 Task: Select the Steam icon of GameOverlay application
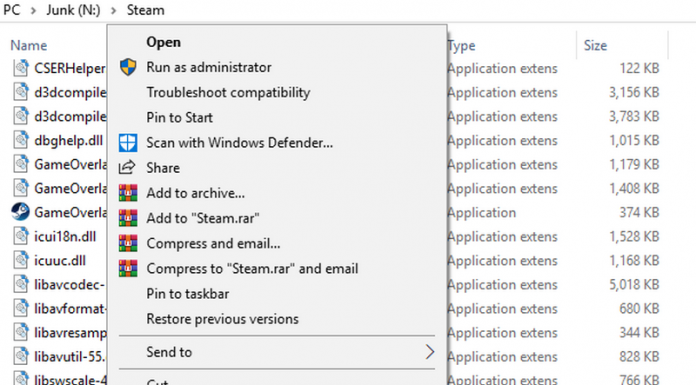click(20, 212)
